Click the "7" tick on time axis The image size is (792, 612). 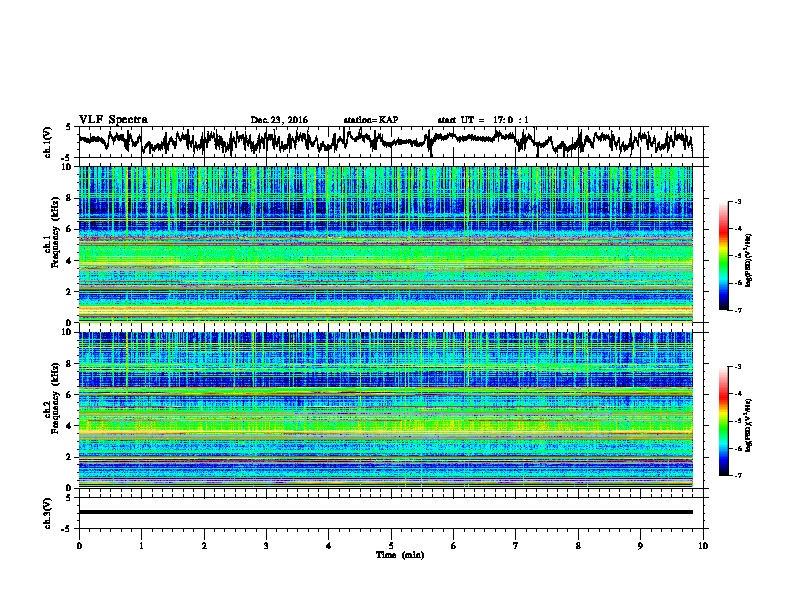tap(516, 546)
